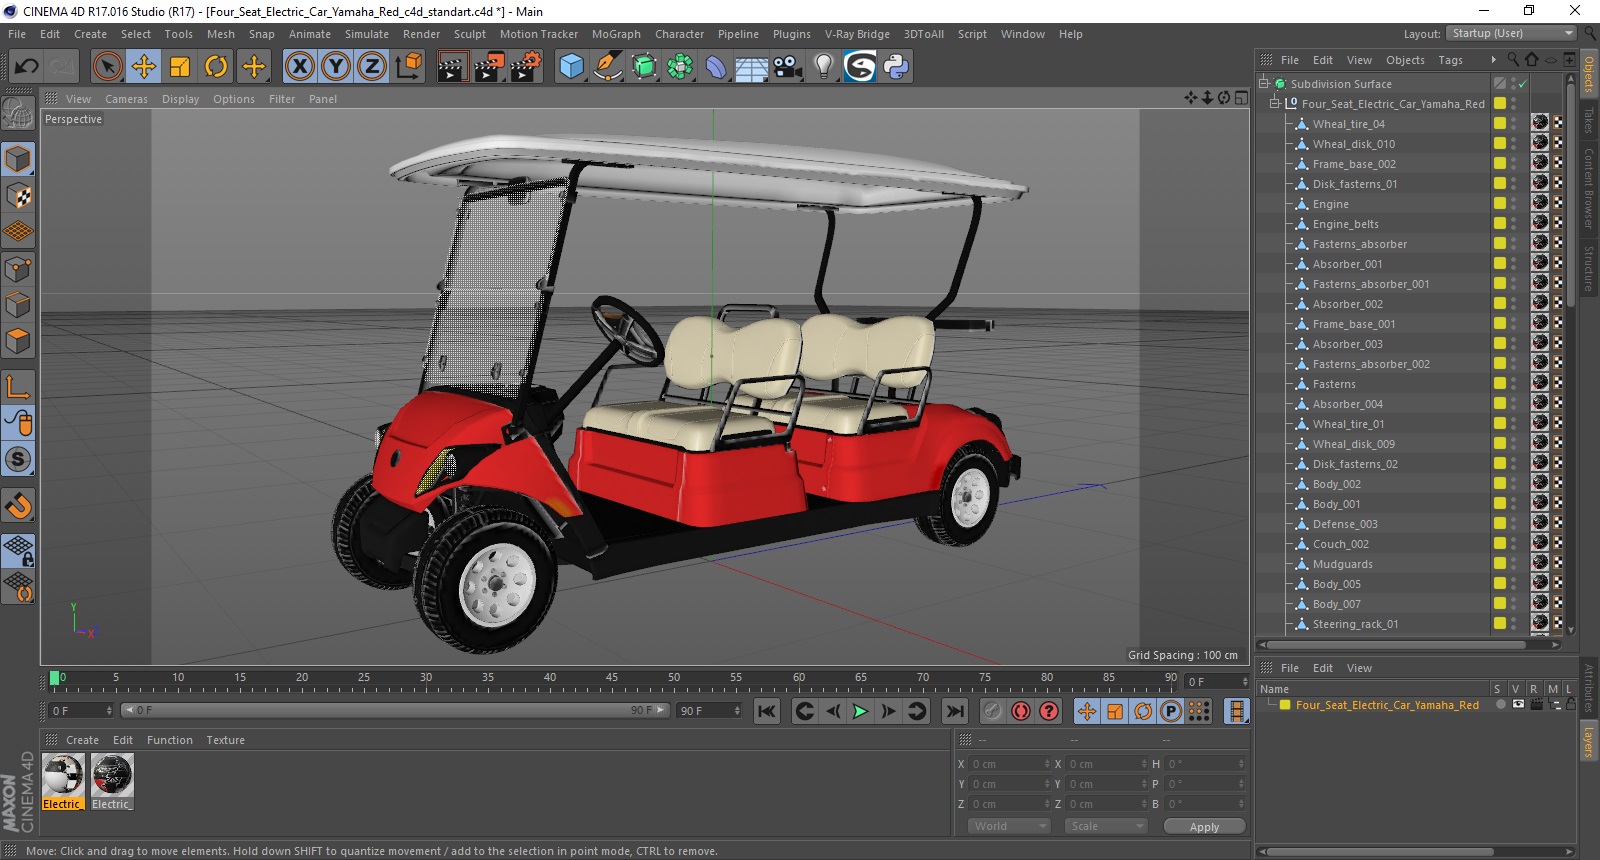This screenshot has width=1600, height=860.
Task: Switch to Points mode
Action: click(18, 269)
